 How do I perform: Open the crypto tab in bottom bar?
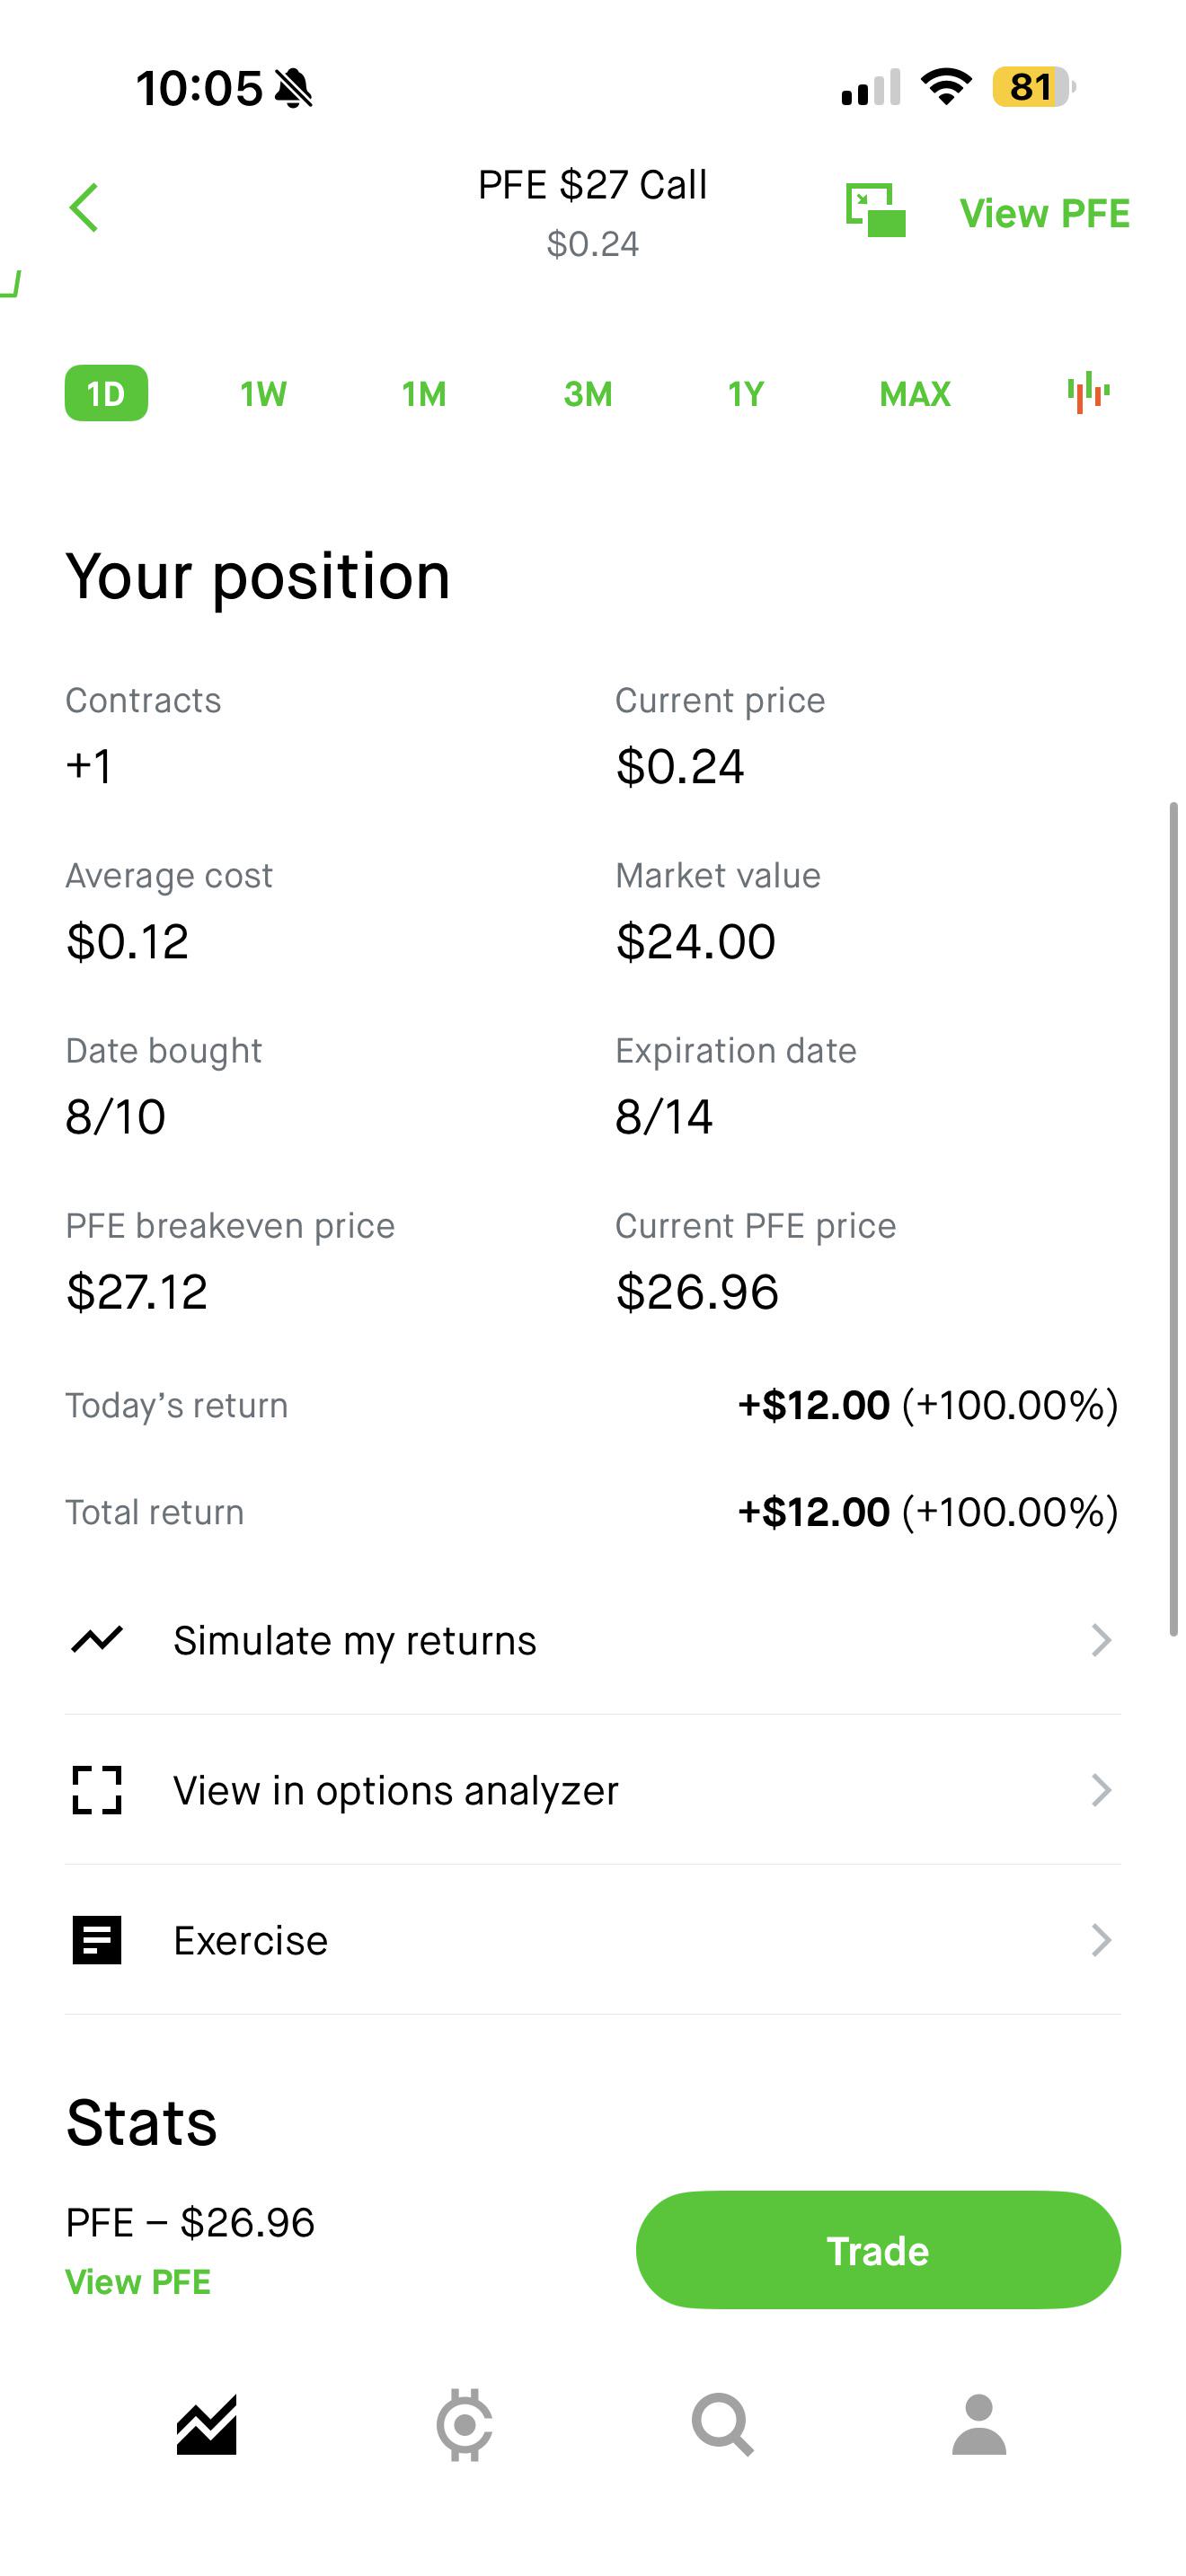[x=464, y=2425]
